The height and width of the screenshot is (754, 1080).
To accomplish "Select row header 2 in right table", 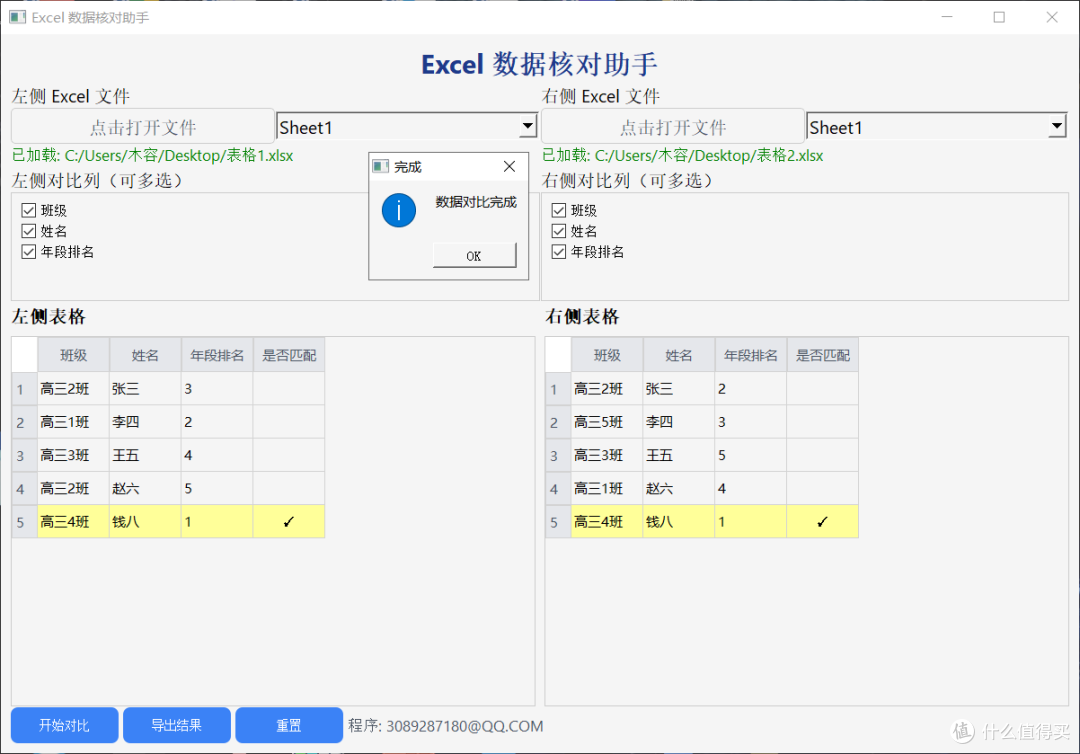I will [558, 422].
